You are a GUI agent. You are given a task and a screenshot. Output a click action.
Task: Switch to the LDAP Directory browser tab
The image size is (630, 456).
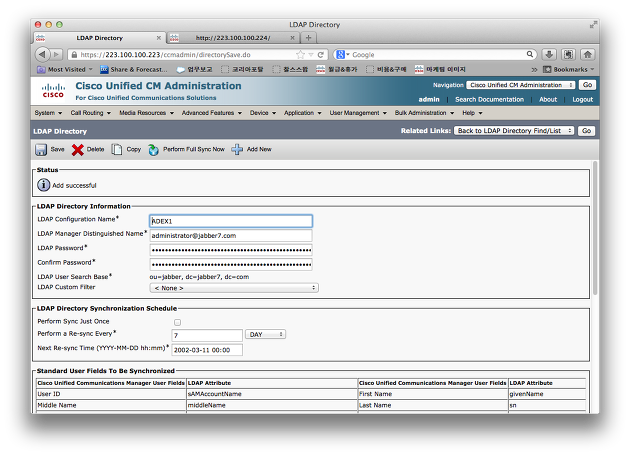point(99,38)
